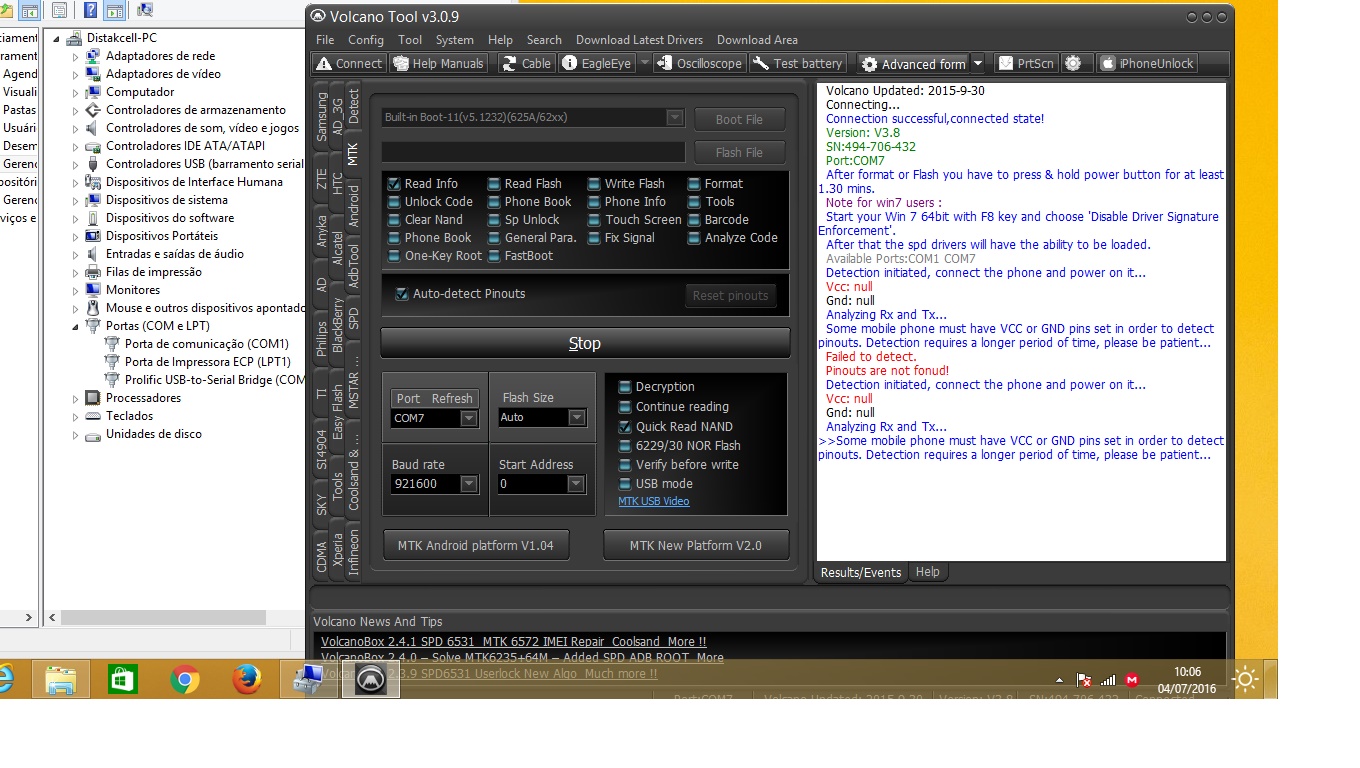Screen dimensions: 1360x768
Task: Expand the Advanced form dropdown arrow
Action: click(978, 63)
